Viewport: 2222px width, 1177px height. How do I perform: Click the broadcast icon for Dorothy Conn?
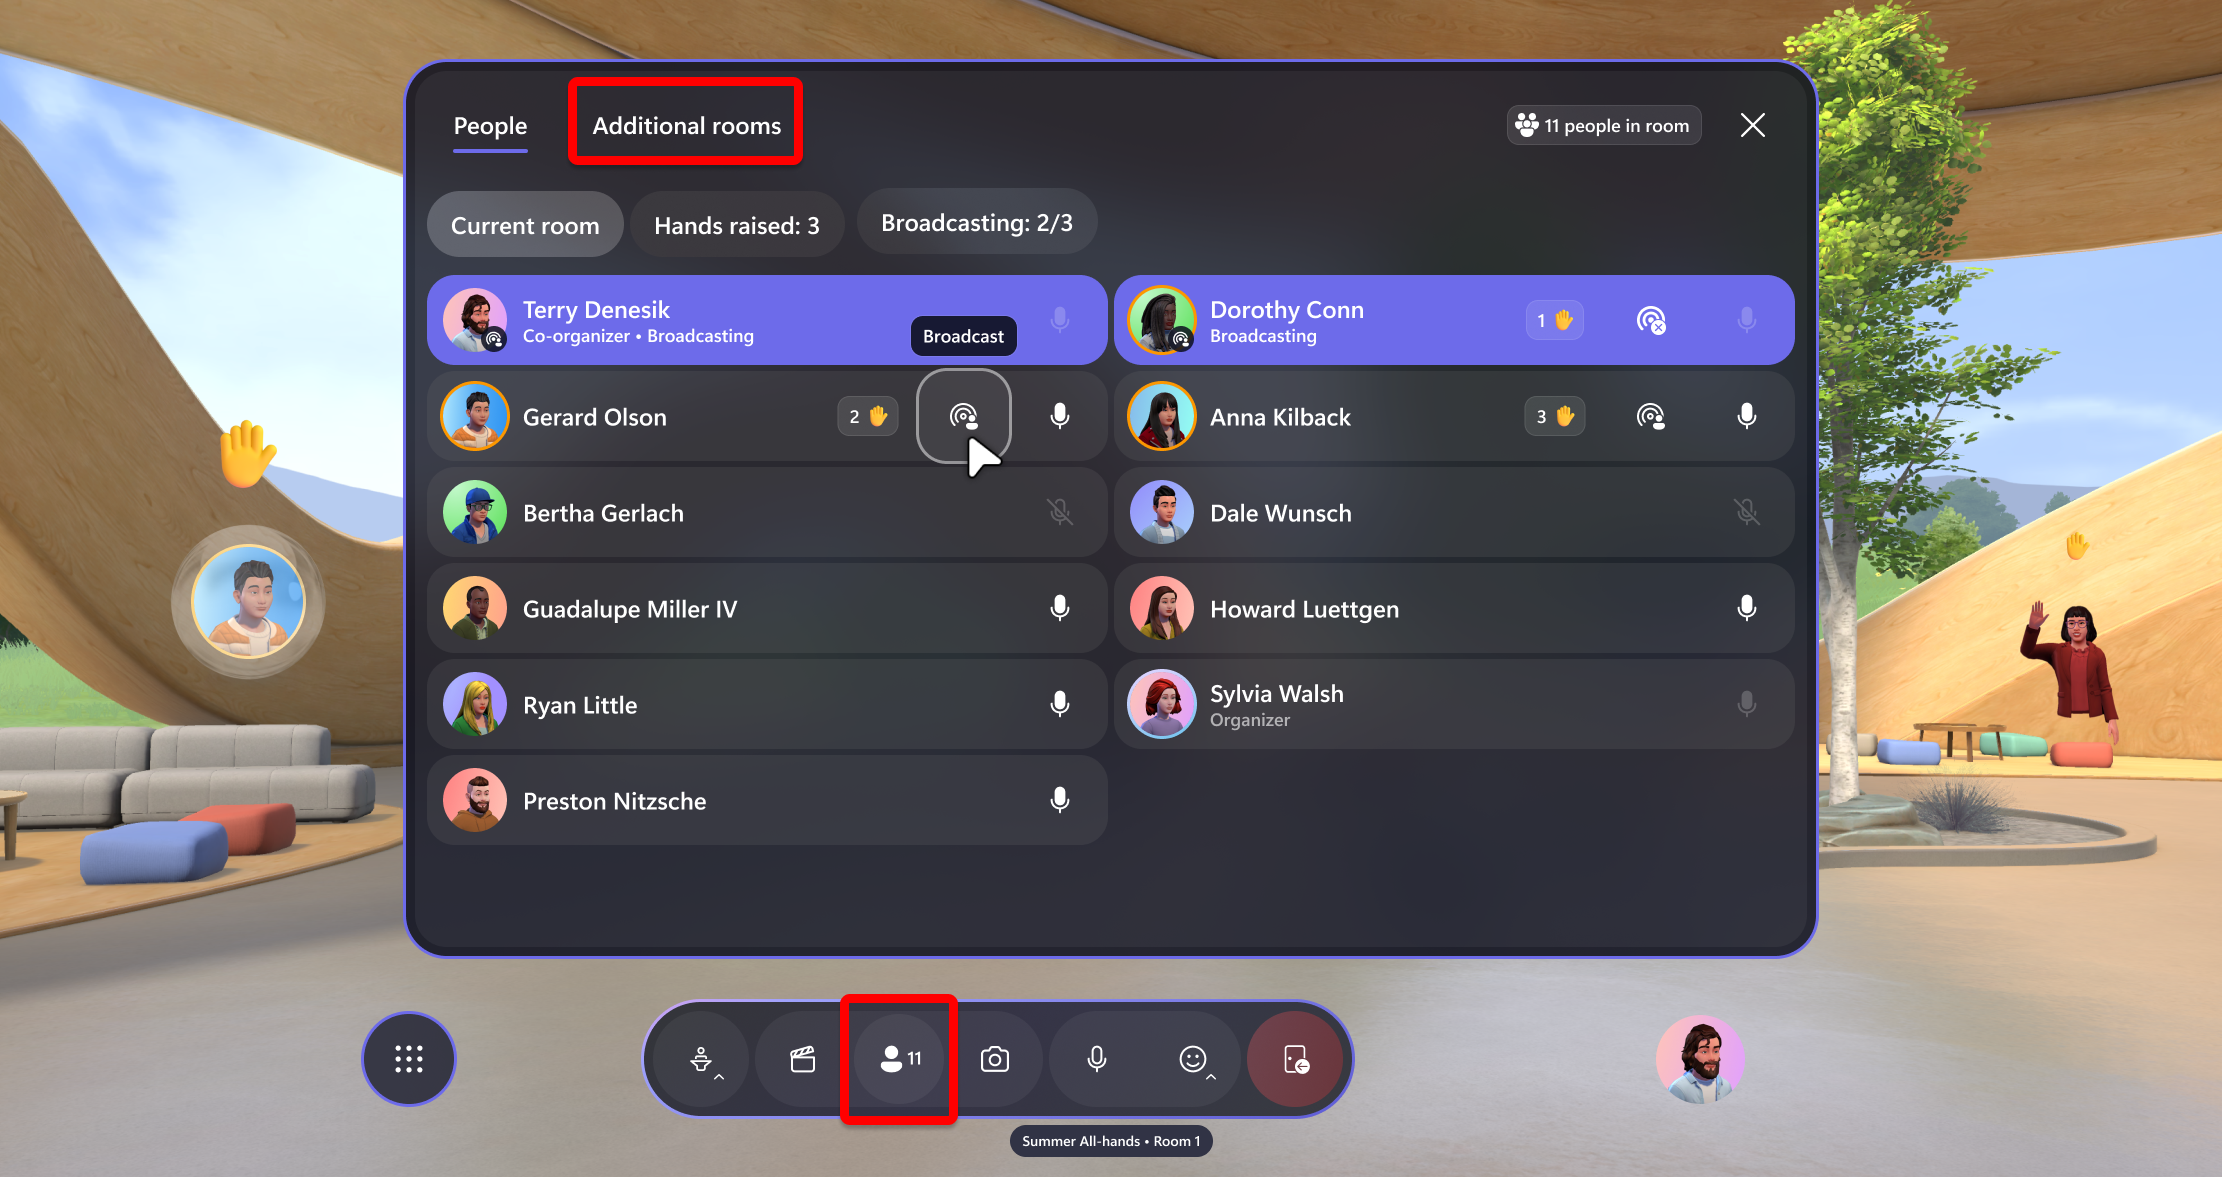tap(1647, 319)
